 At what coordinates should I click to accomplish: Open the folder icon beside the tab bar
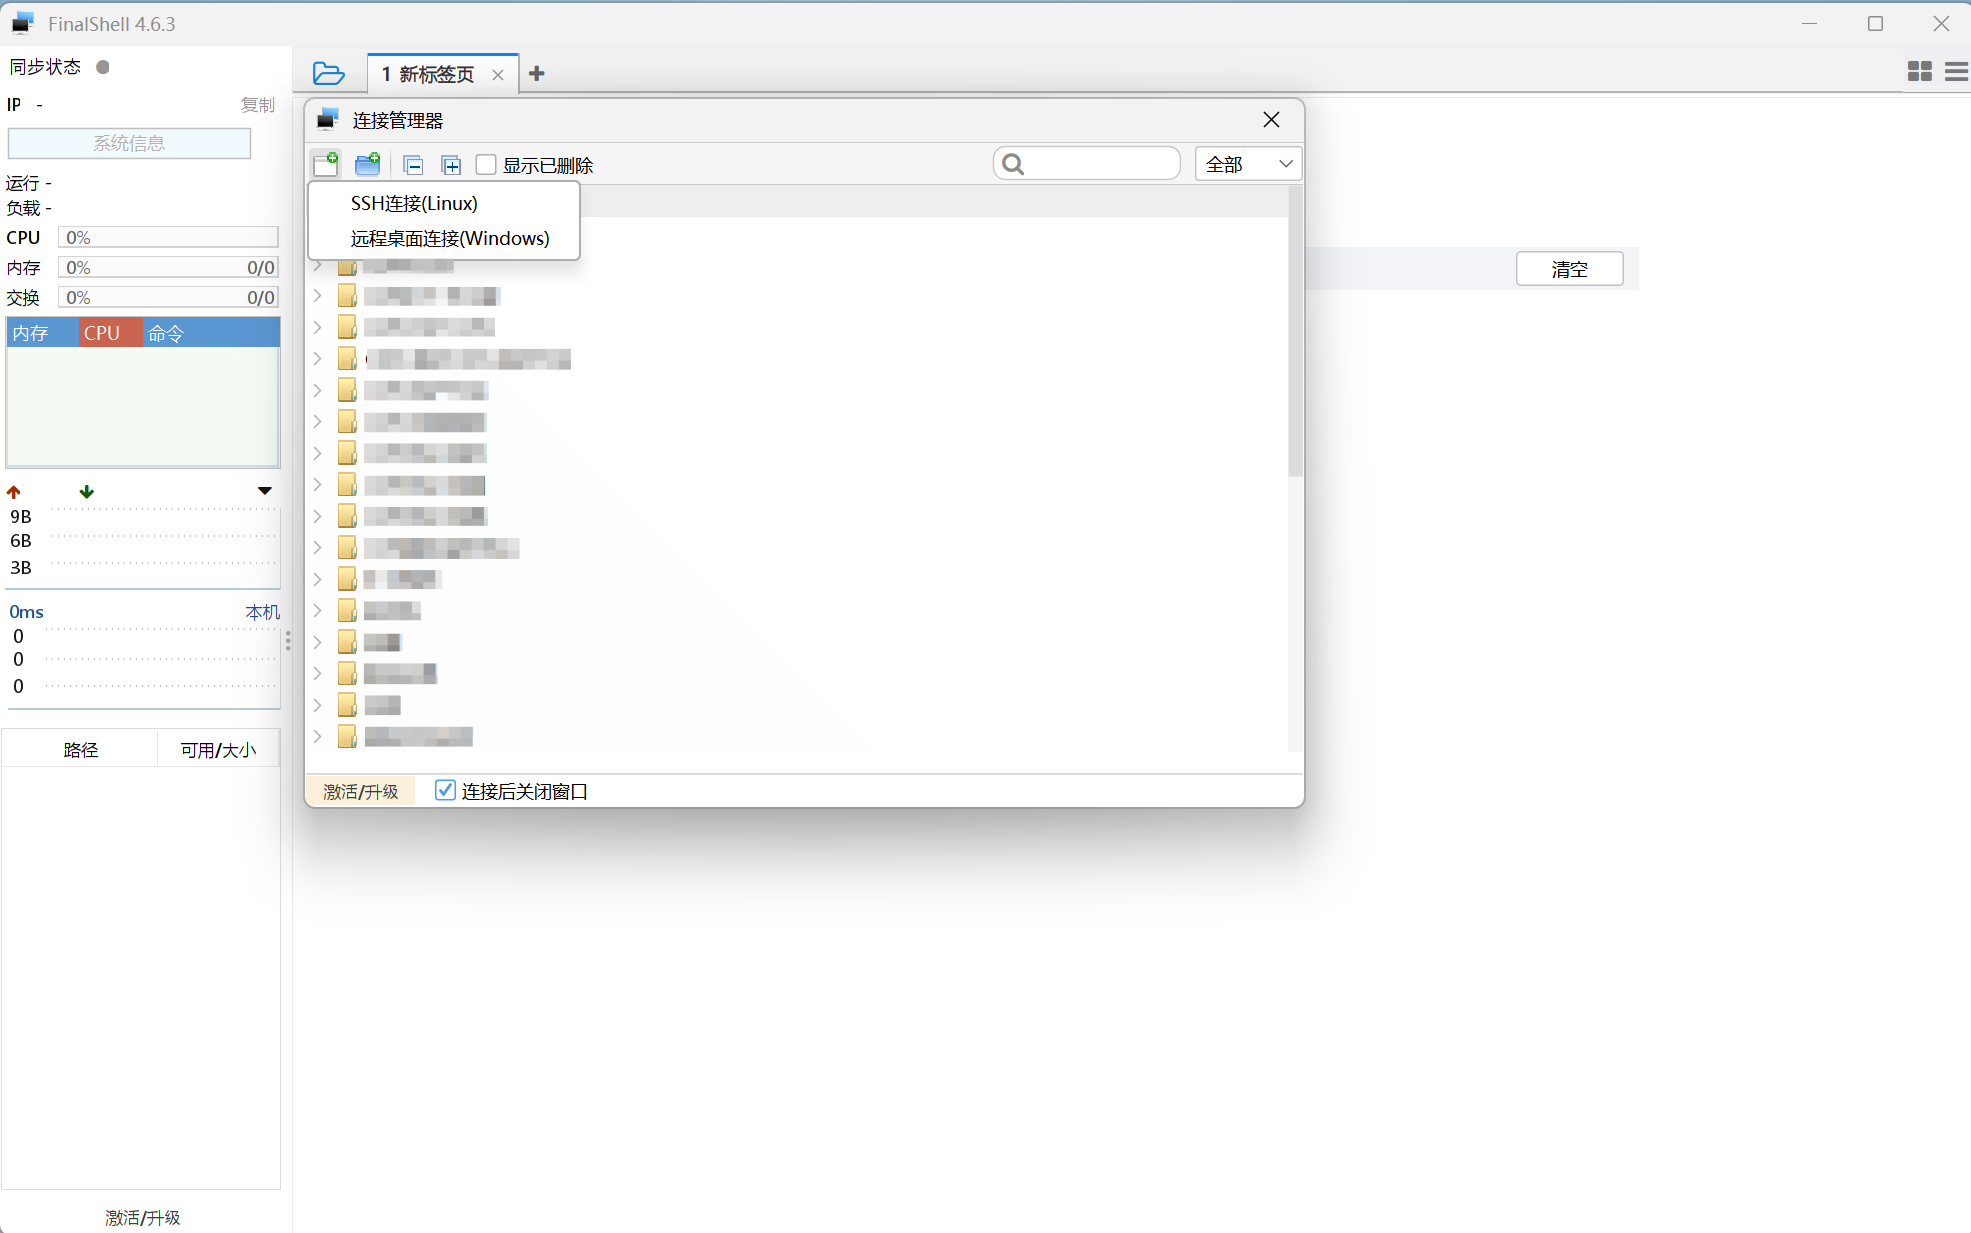point(328,73)
